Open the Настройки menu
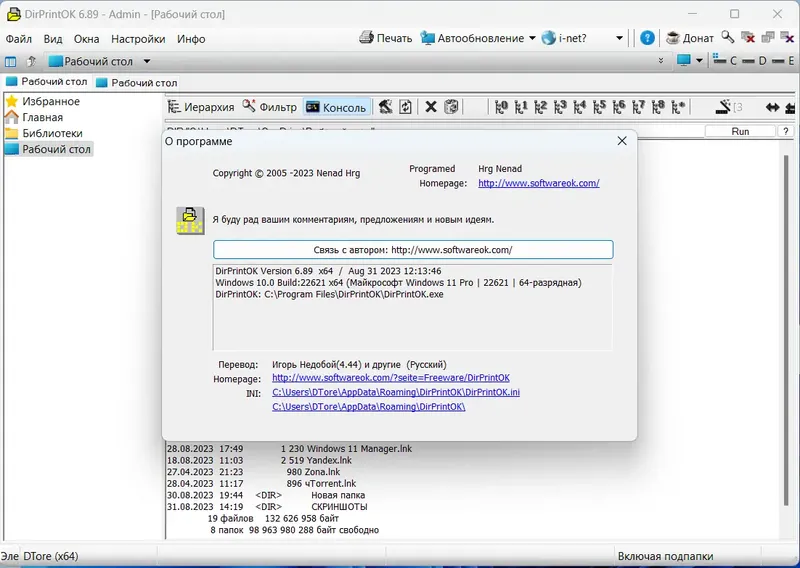The height and width of the screenshot is (568, 800). tap(138, 39)
